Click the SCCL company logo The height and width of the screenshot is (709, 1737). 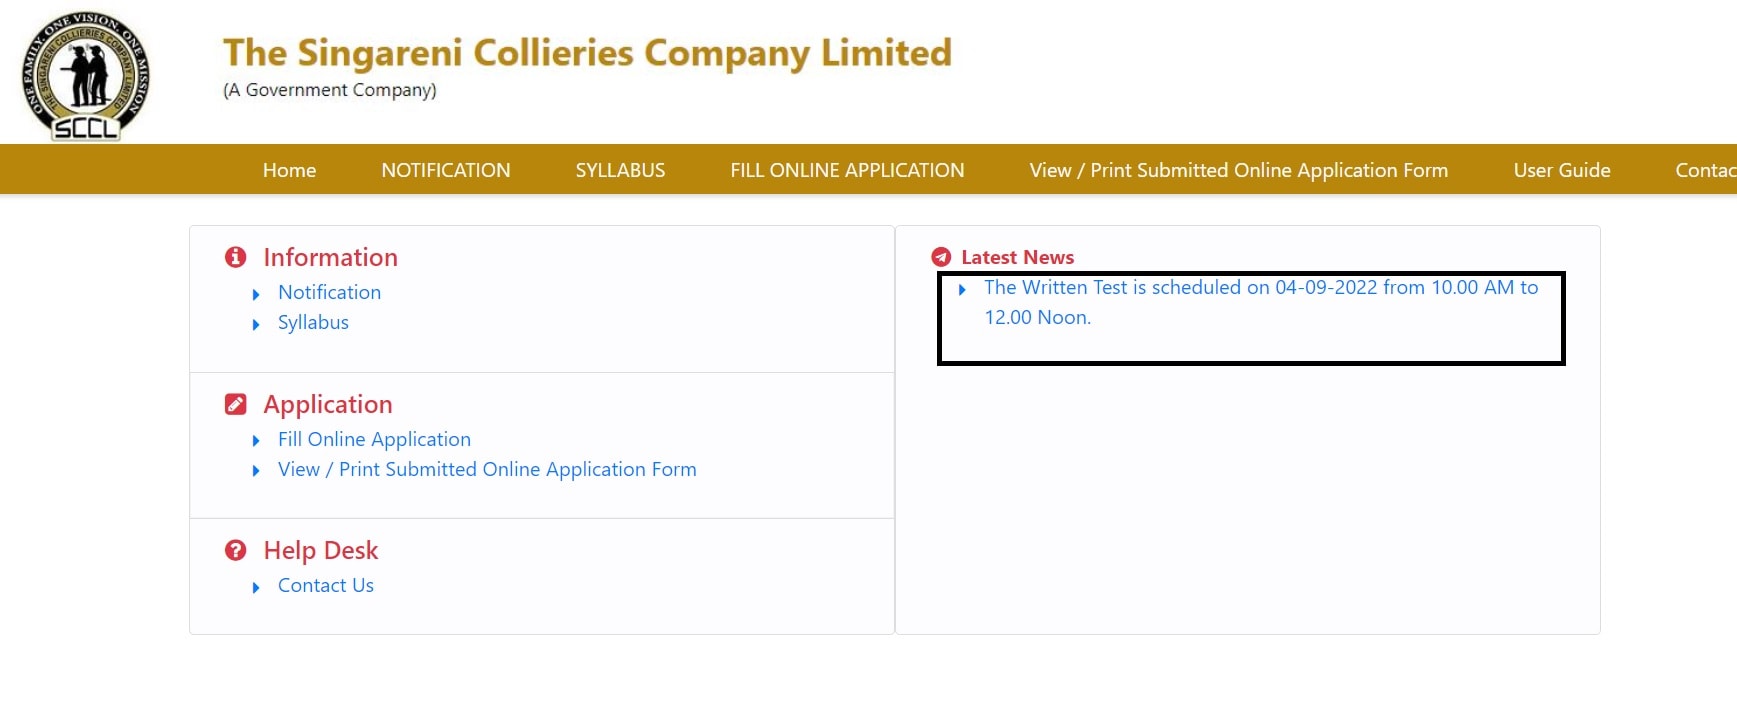tap(86, 76)
